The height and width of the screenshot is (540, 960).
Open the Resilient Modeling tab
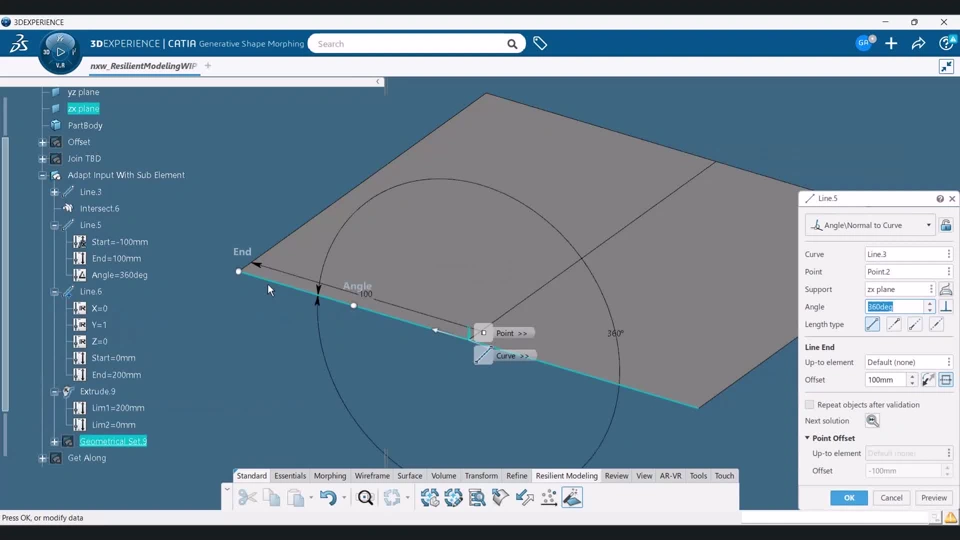pyautogui.click(x=566, y=476)
